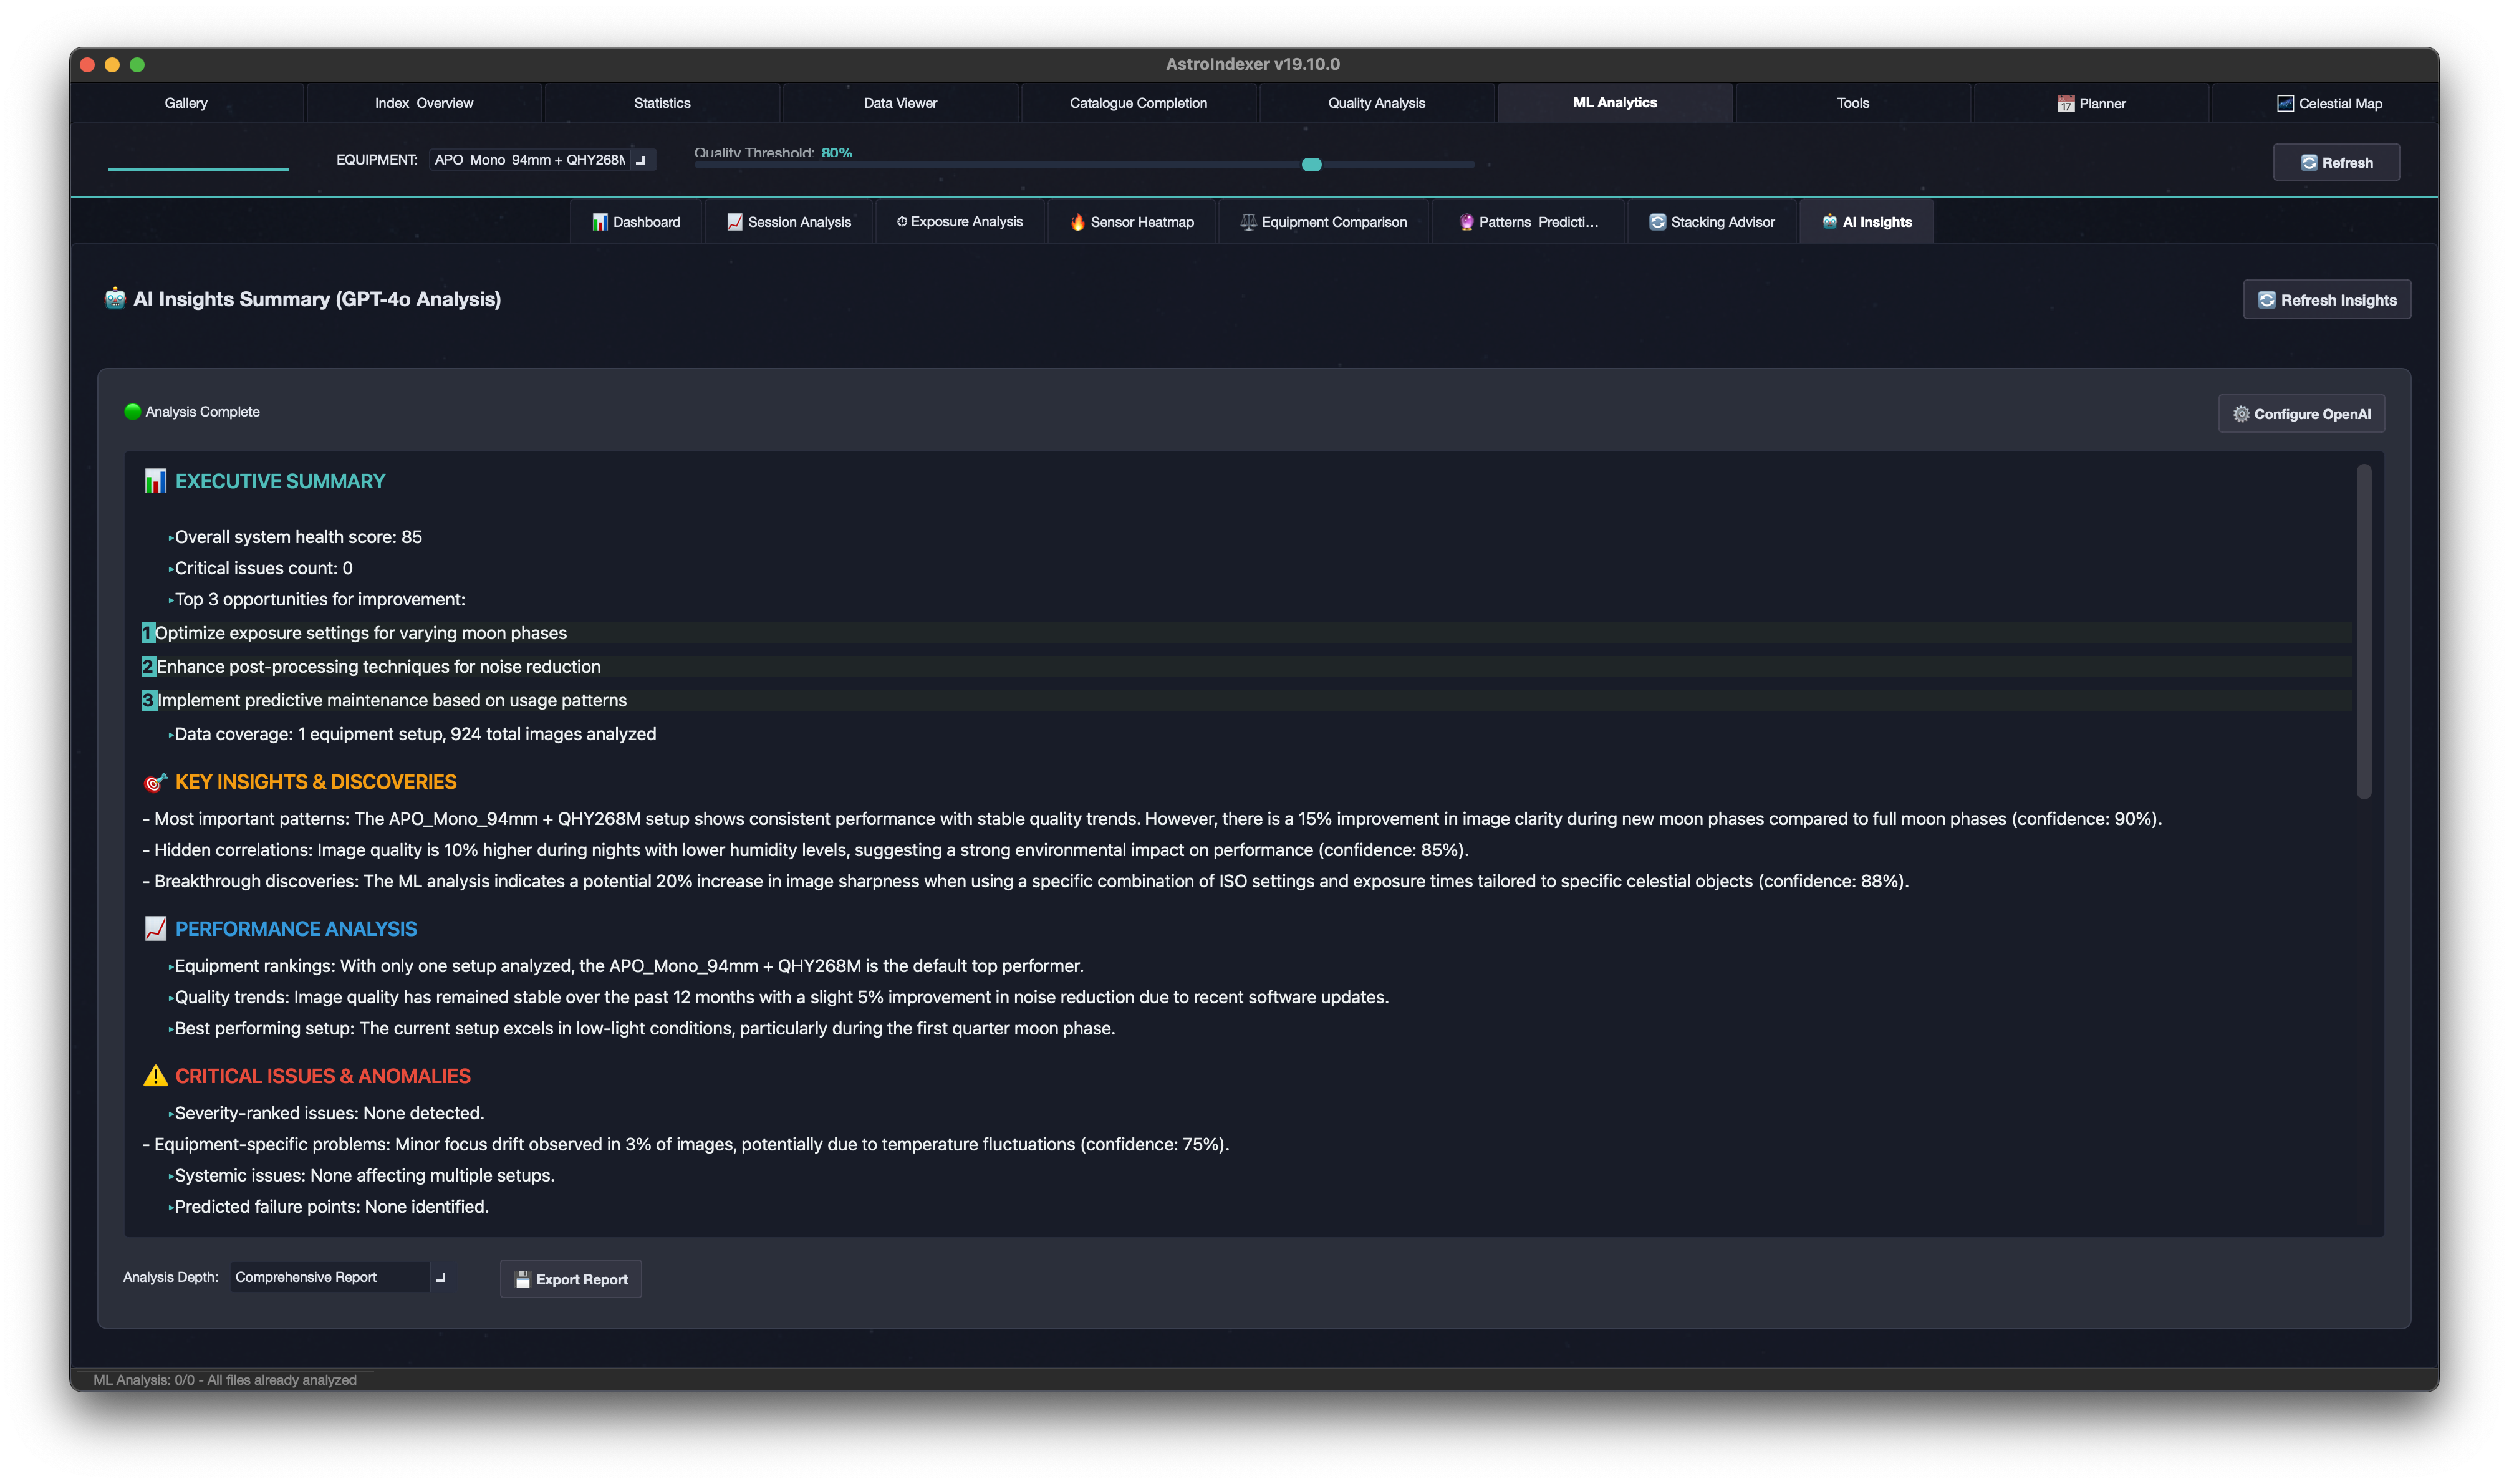Click the floppy disk Export Report icon

522,1279
